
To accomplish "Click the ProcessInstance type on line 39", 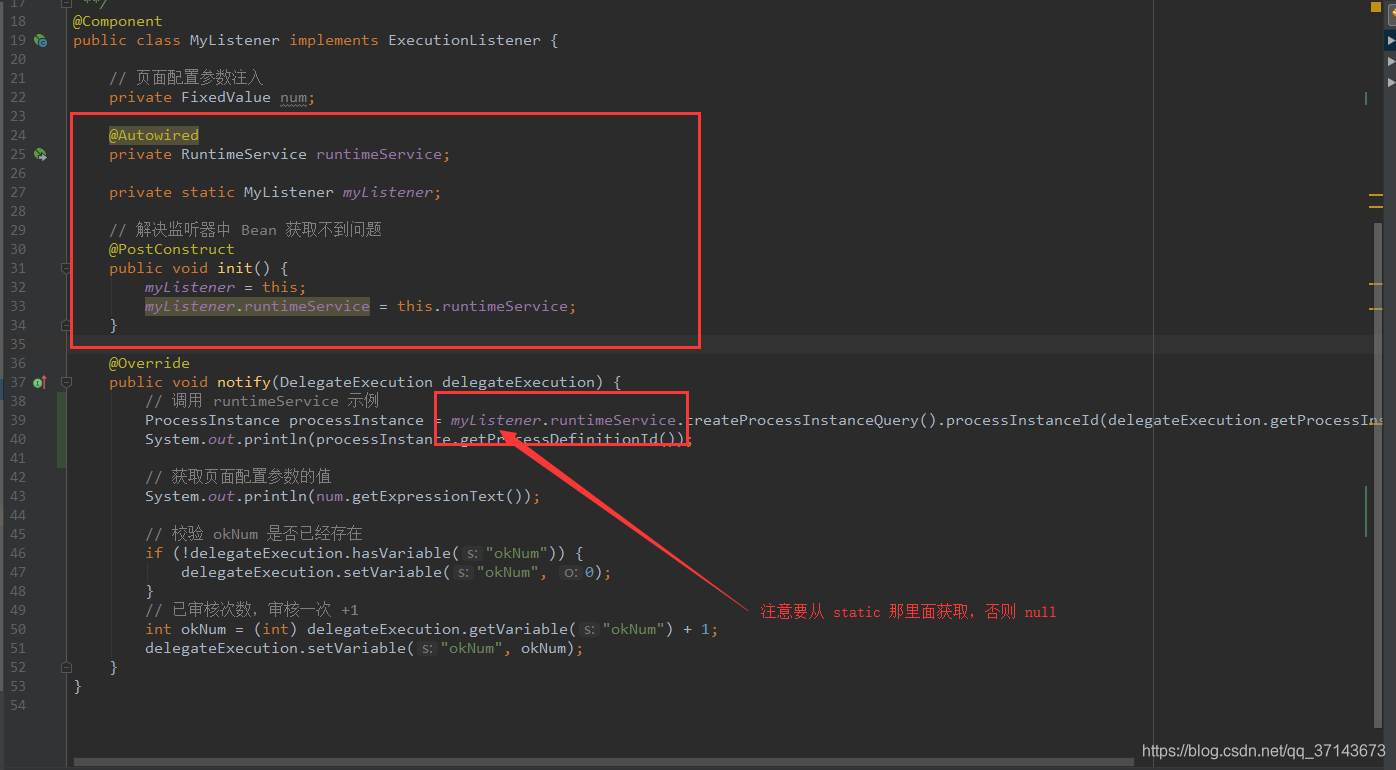I will [212, 420].
